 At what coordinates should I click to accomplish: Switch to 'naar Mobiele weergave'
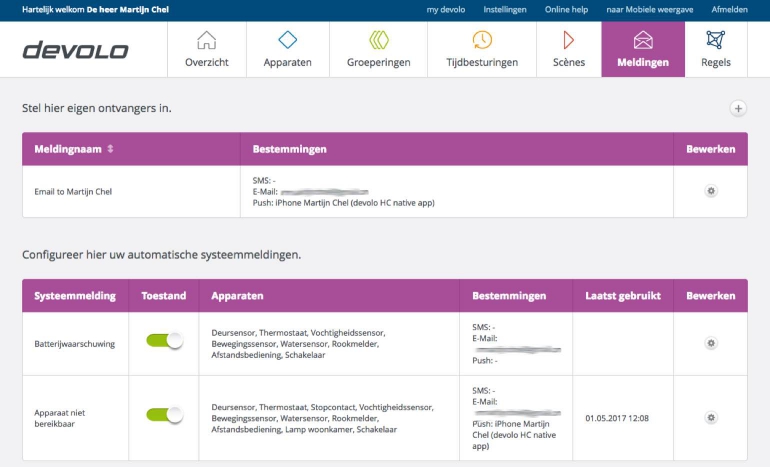pos(647,9)
